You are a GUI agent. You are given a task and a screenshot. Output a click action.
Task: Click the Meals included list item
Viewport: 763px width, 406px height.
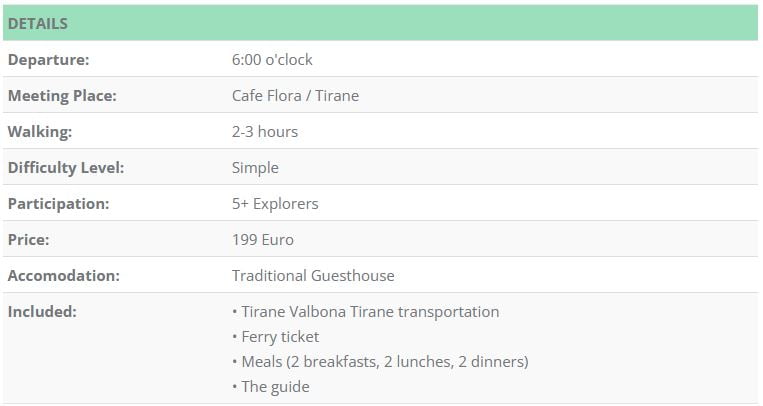(380, 362)
